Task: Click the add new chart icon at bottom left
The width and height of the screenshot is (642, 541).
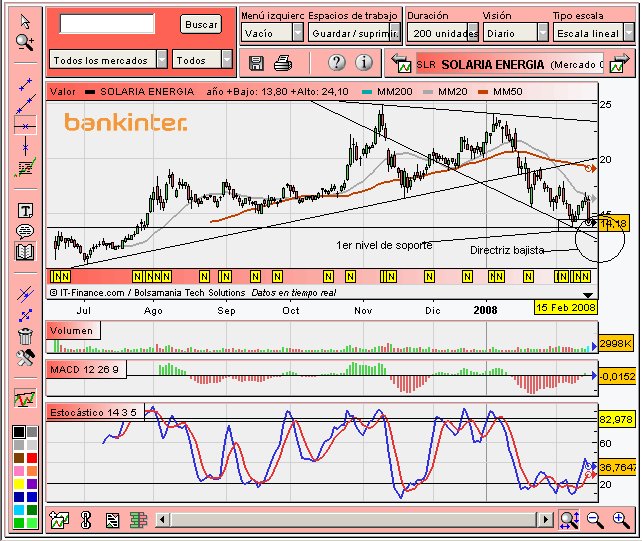Action: coord(59,520)
